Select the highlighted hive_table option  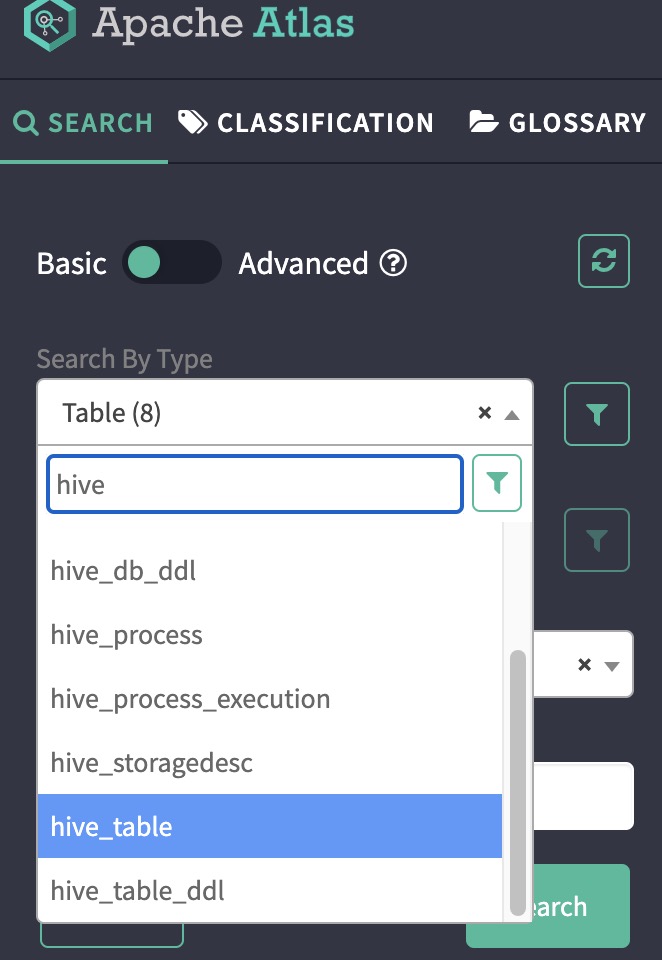pos(269,826)
